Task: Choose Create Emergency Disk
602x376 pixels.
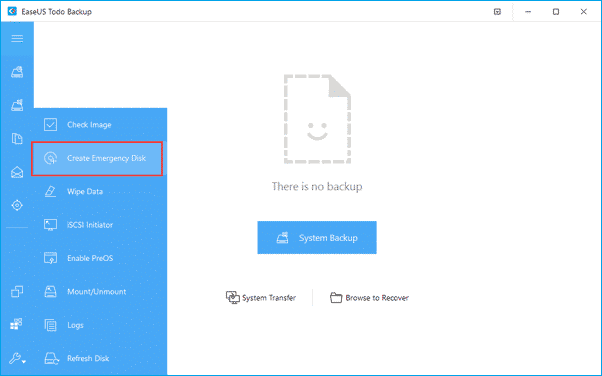Action: coord(97,158)
